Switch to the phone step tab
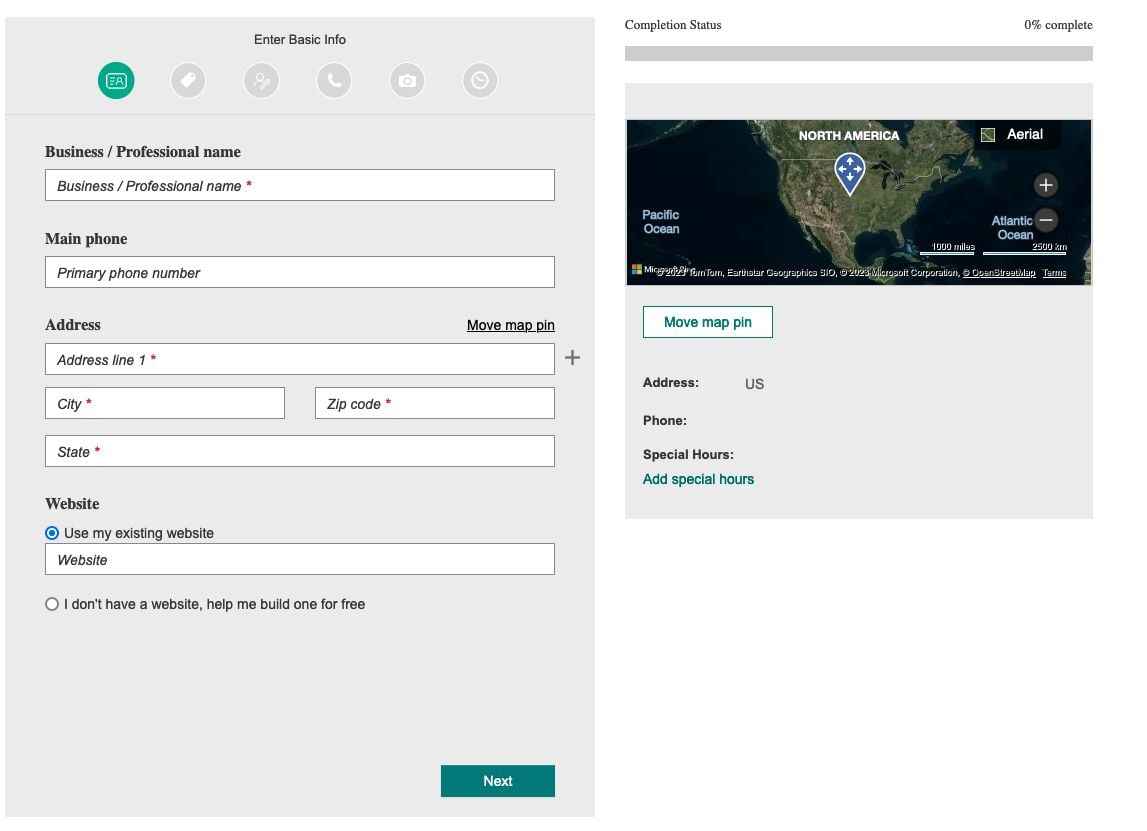The image size is (1147, 831). pyautogui.click(x=334, y=80)
